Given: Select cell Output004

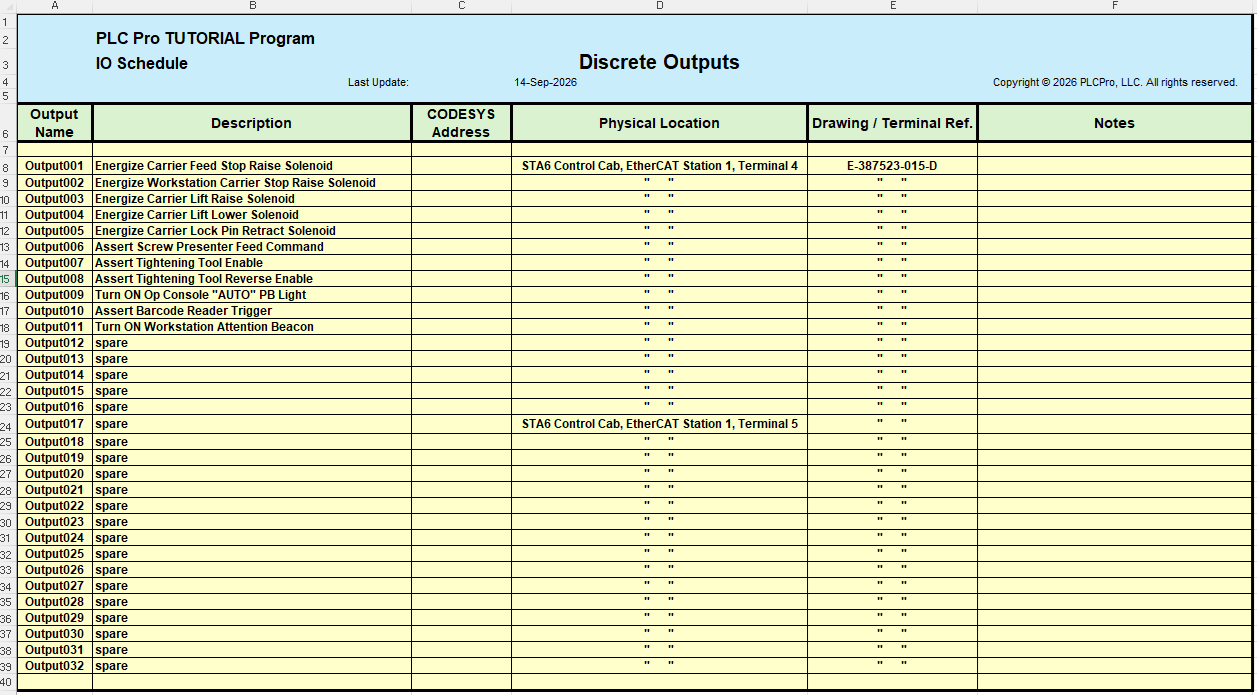Looking at the screenshot, I should (x=54, y=215).
